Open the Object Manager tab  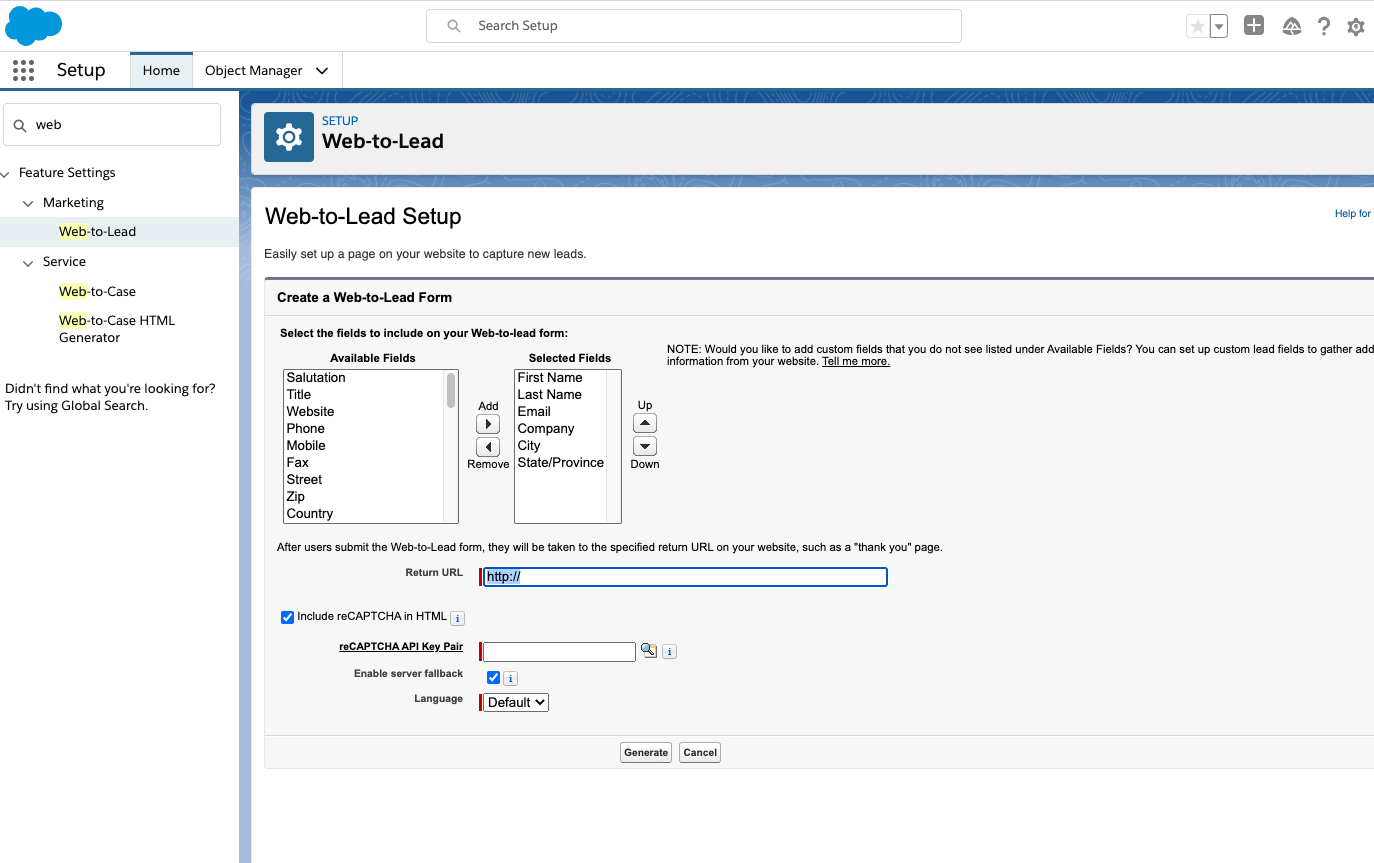click(254, 70)
